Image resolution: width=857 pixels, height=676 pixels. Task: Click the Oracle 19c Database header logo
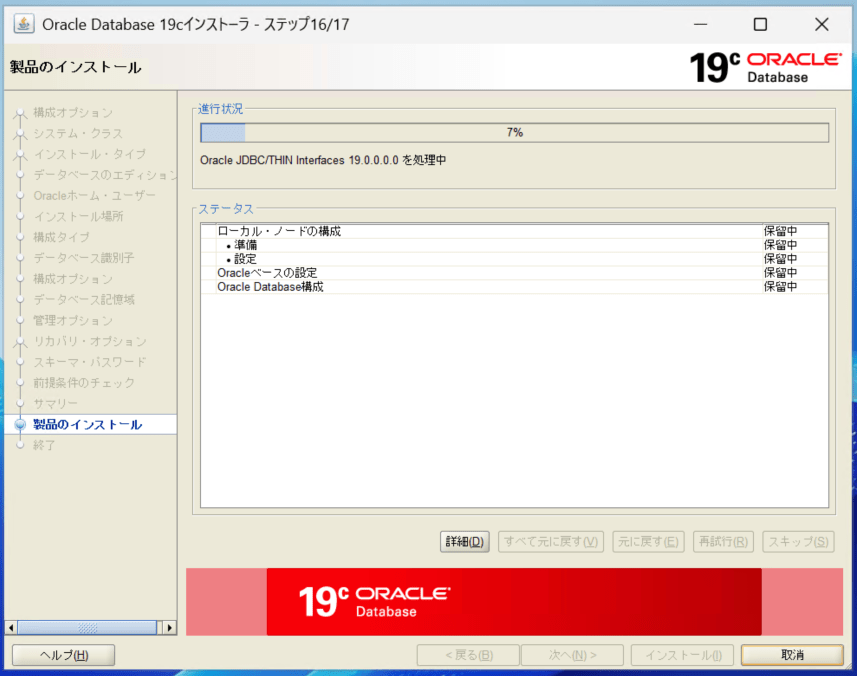coord(765,67)
